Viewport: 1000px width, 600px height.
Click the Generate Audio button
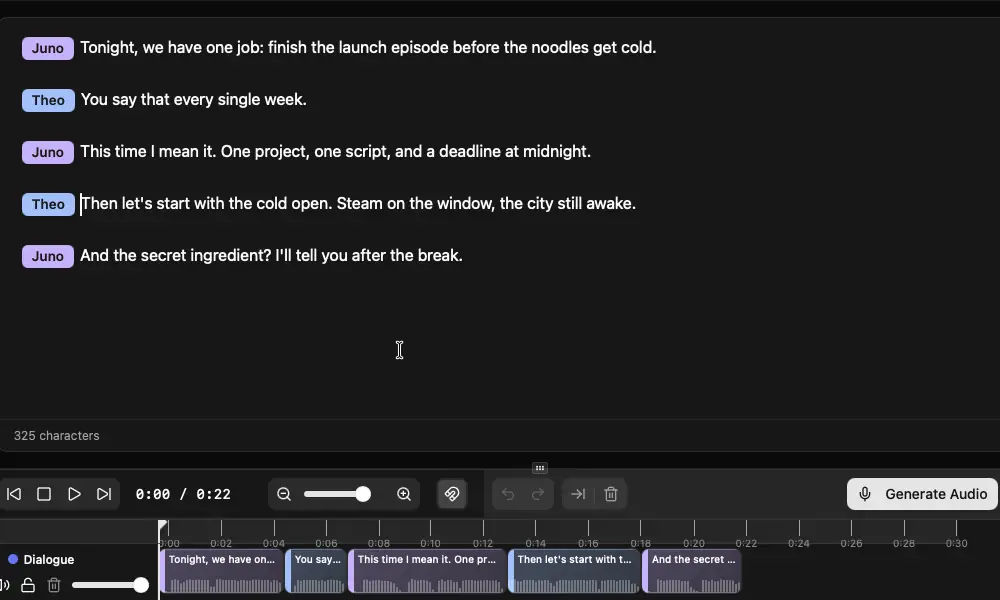(x=922, y=494)
